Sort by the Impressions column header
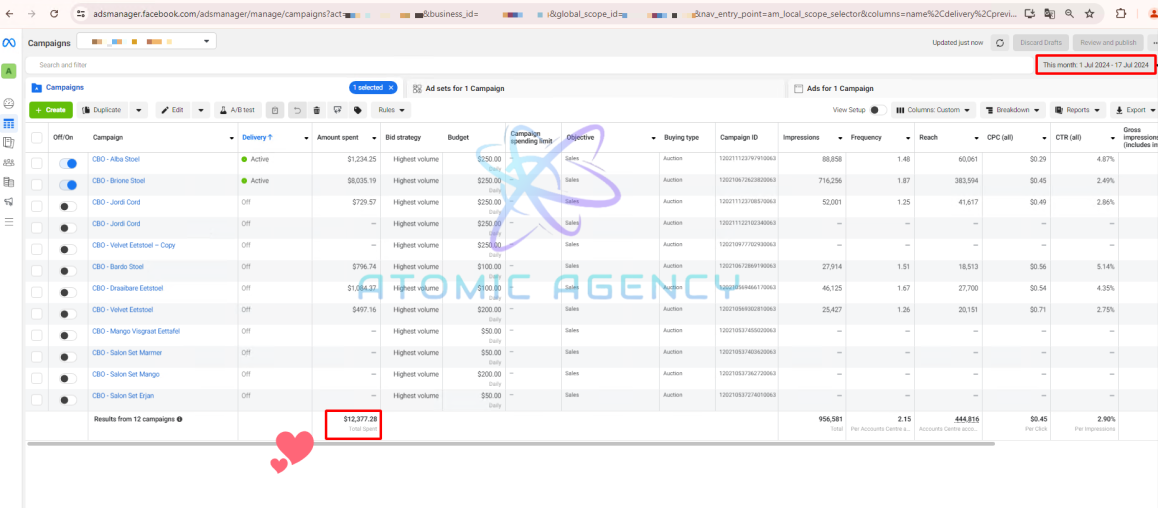The height and width of the screenshot is (508, 1158). tap(801, 137)
